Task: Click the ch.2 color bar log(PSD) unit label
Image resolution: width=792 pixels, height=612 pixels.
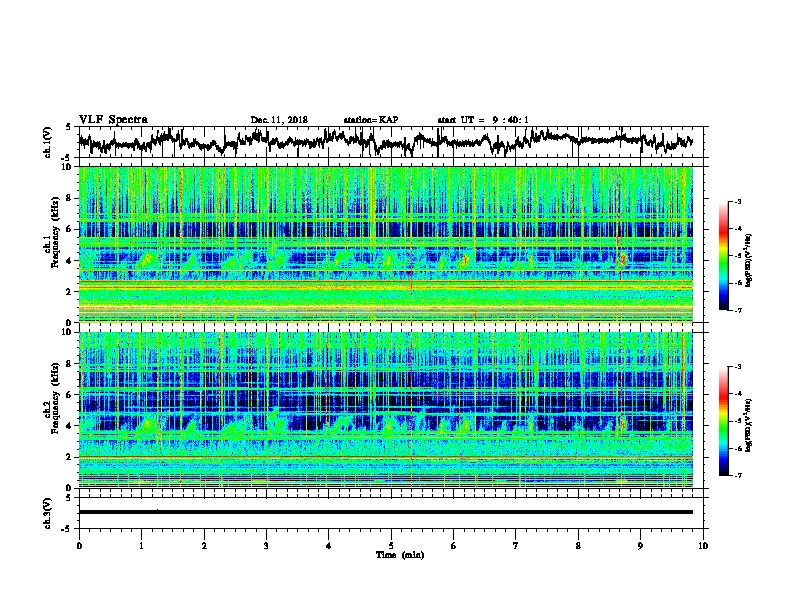Action: click(749, 425)
